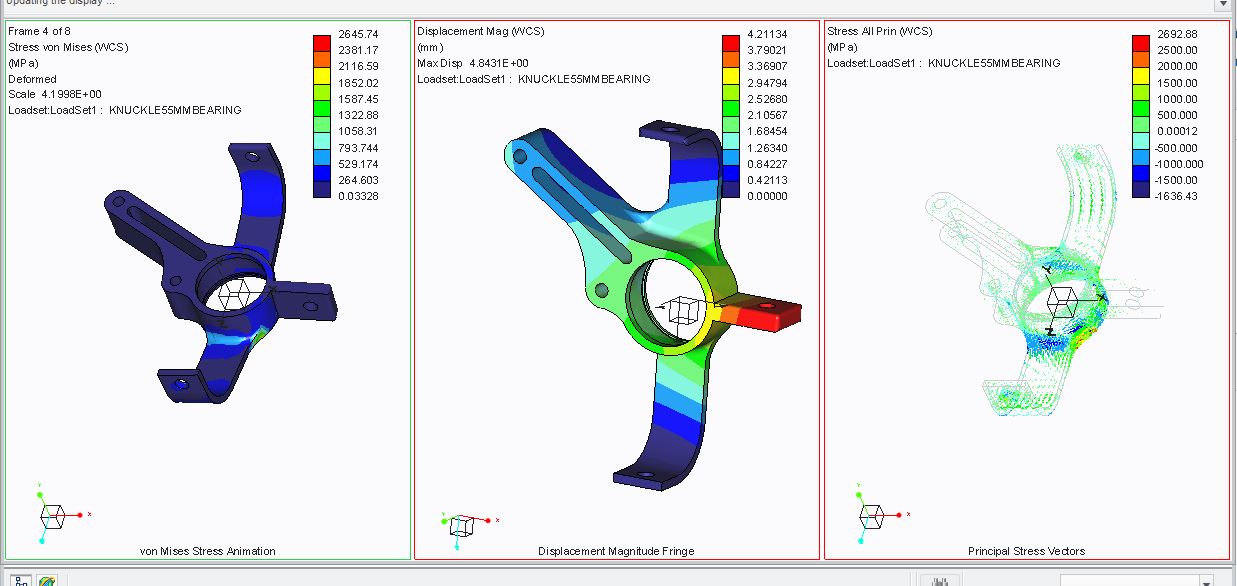Image resolution: width=1237 pixels, height=586 pixels.
Task: Click the 'Max Disp 4.8431E+00' value
Action: tap(473, 63)
